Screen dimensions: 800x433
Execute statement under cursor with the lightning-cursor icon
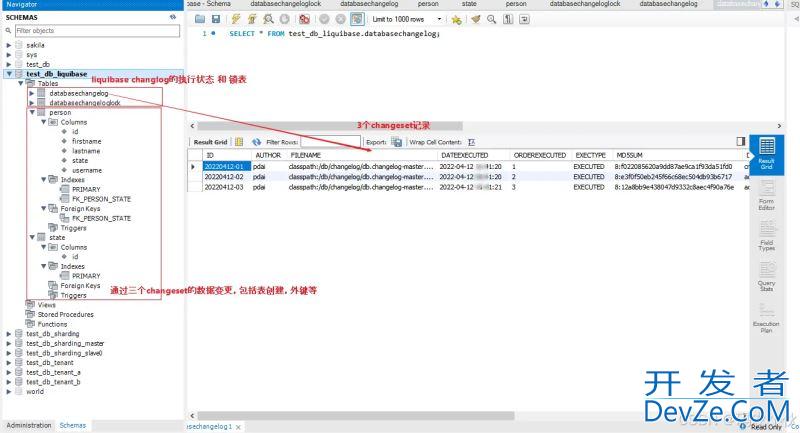[252, 19]
